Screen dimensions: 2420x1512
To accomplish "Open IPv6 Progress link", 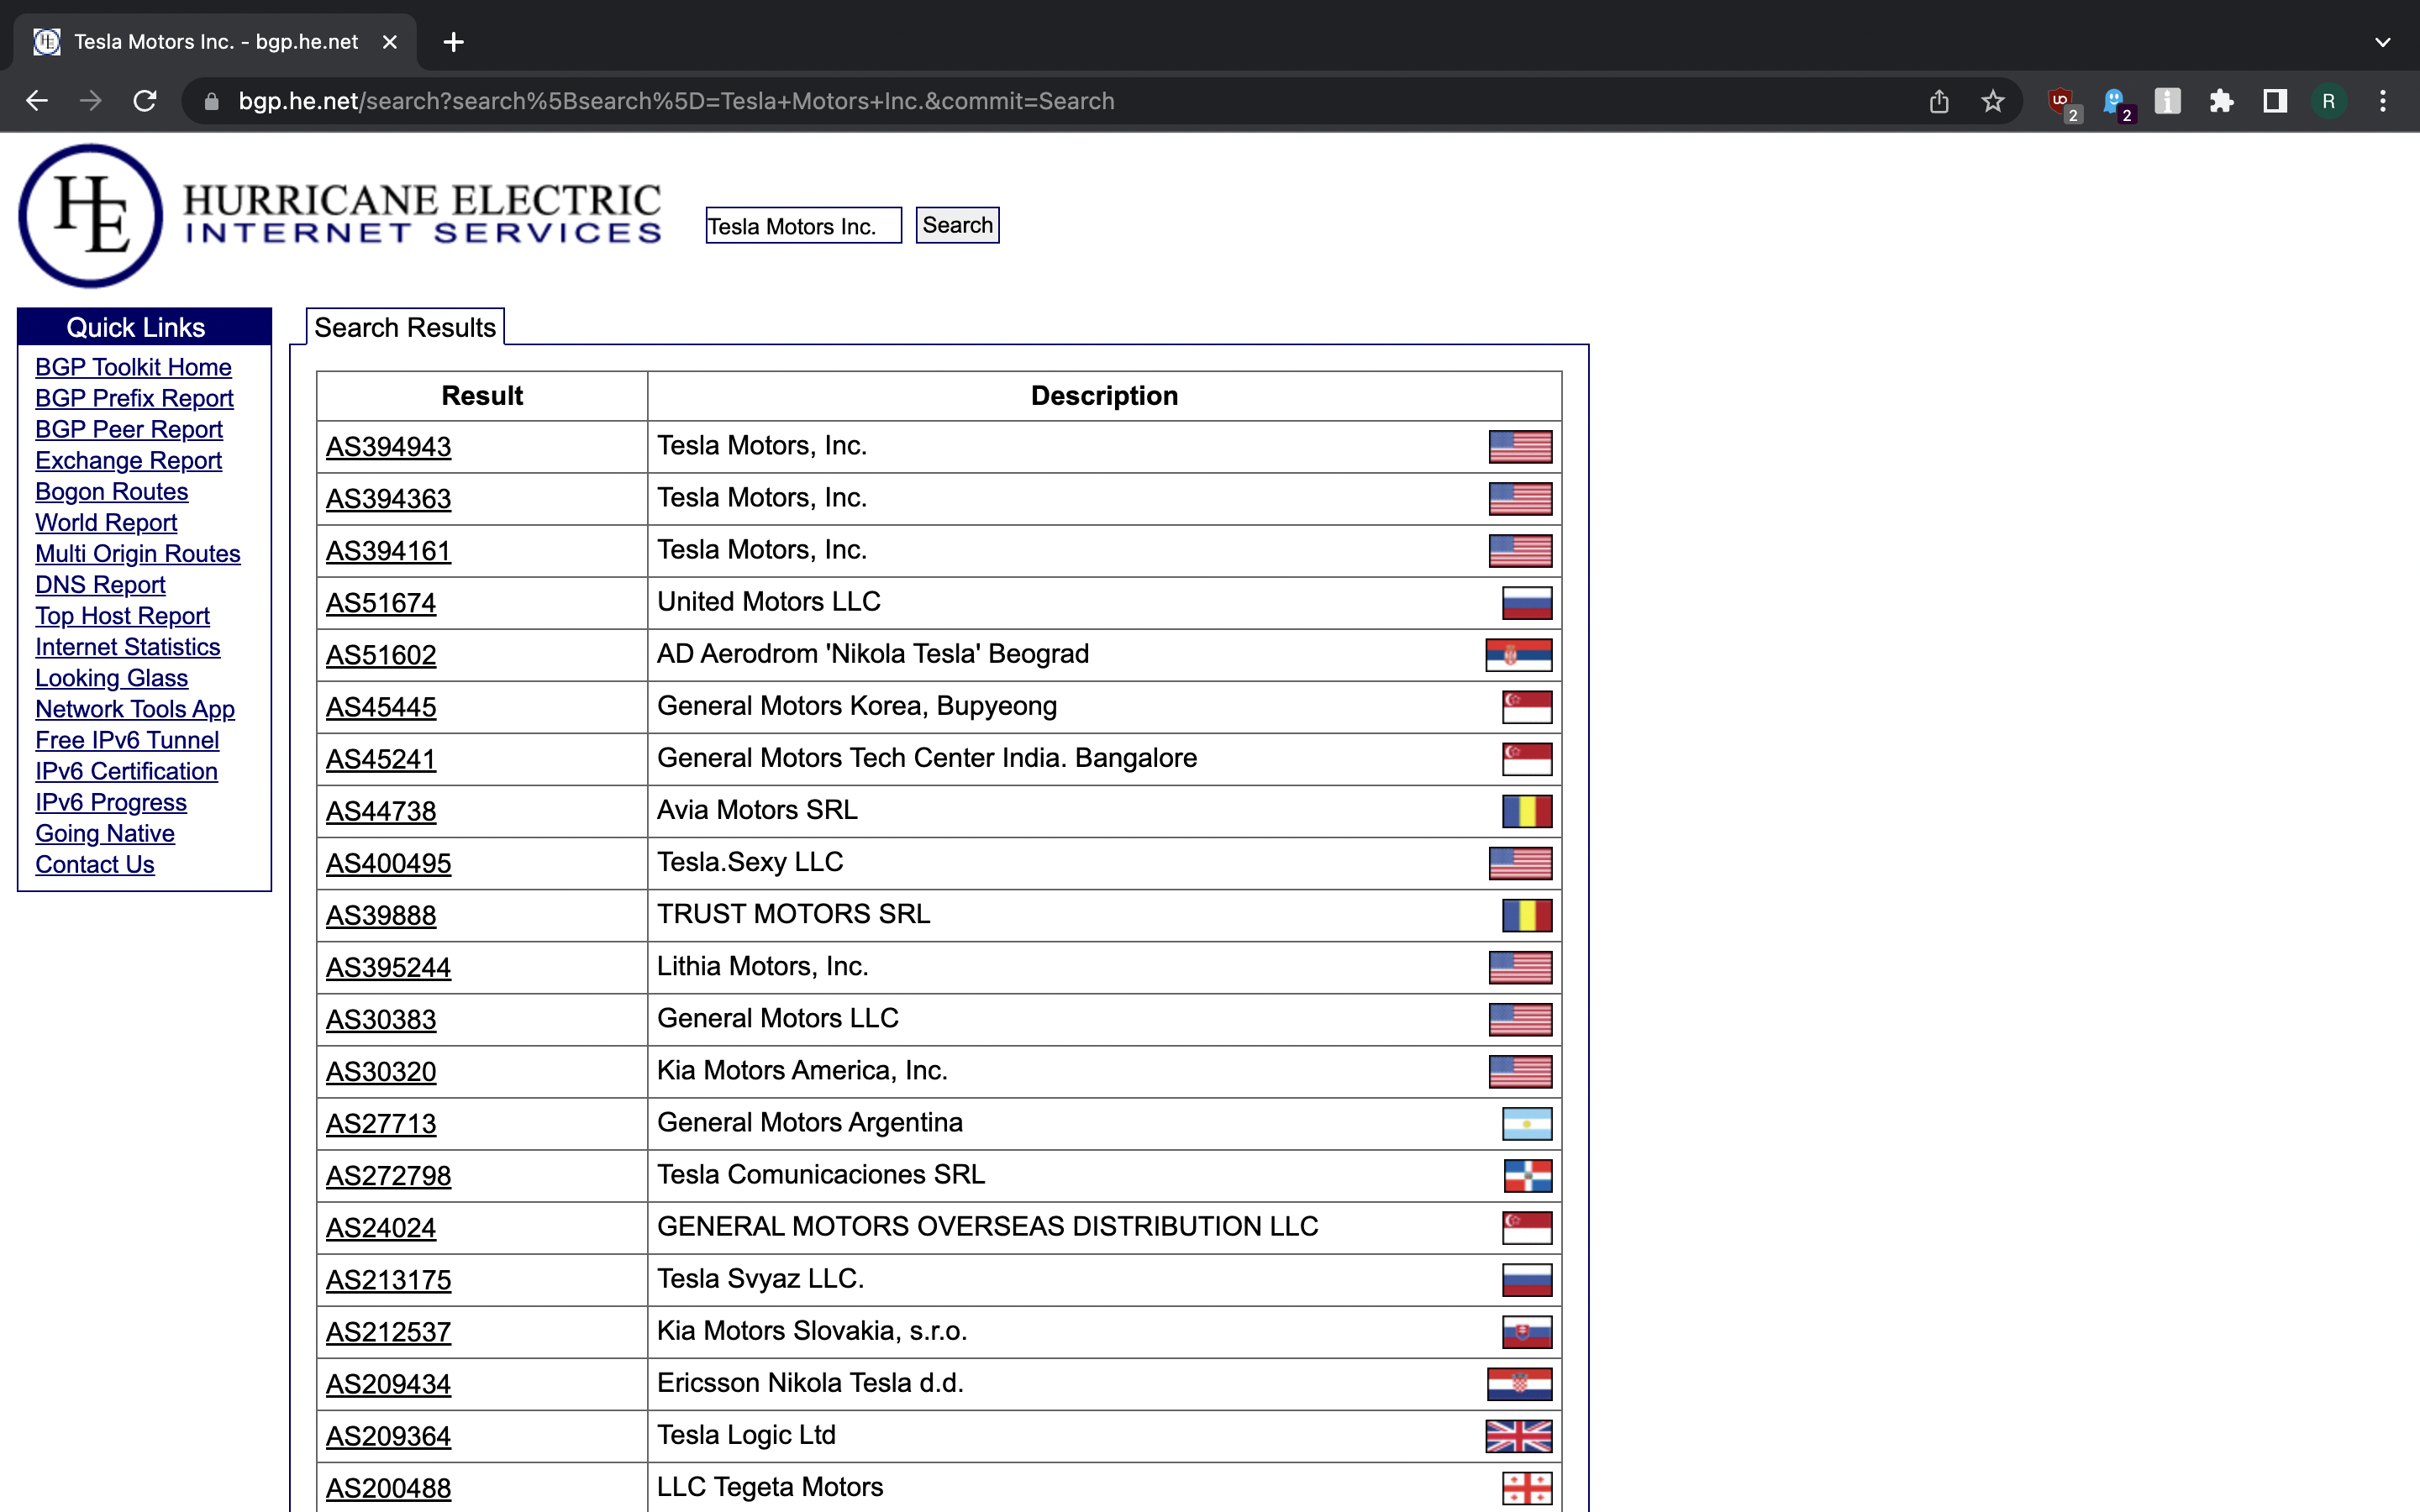I will [x=111, y=802].
